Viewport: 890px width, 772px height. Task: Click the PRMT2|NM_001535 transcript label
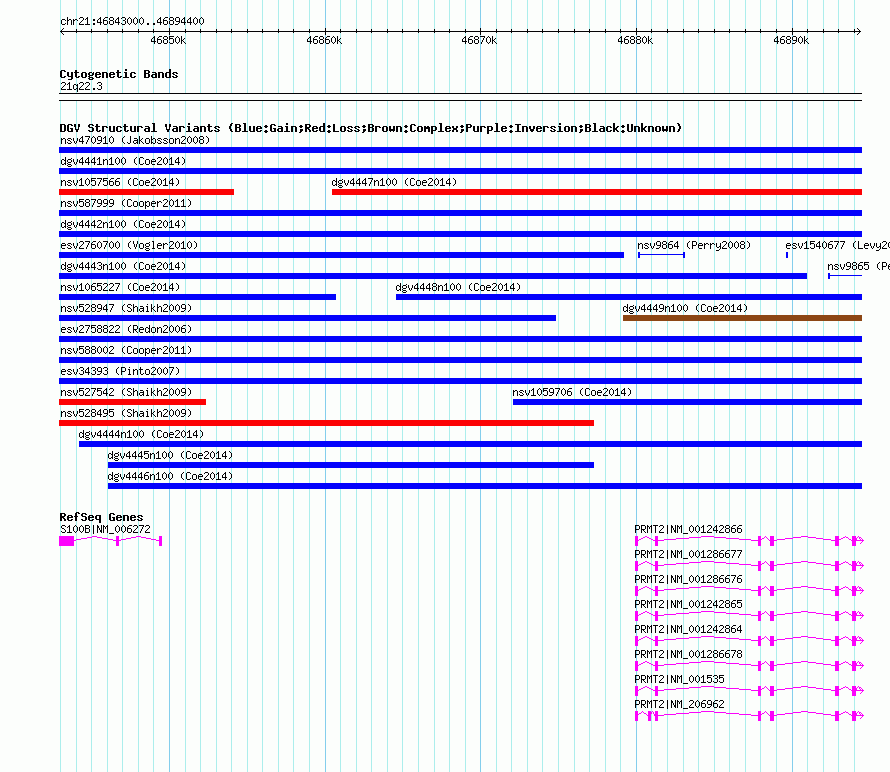point(679,679)
